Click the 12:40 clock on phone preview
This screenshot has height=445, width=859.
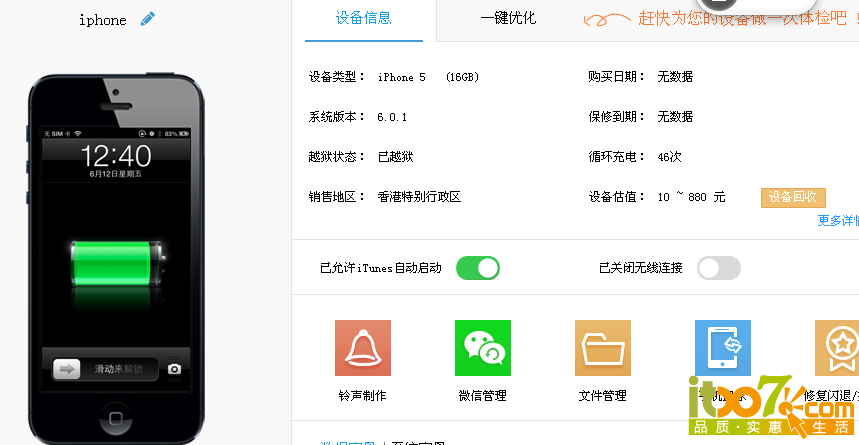click(116, 156)
